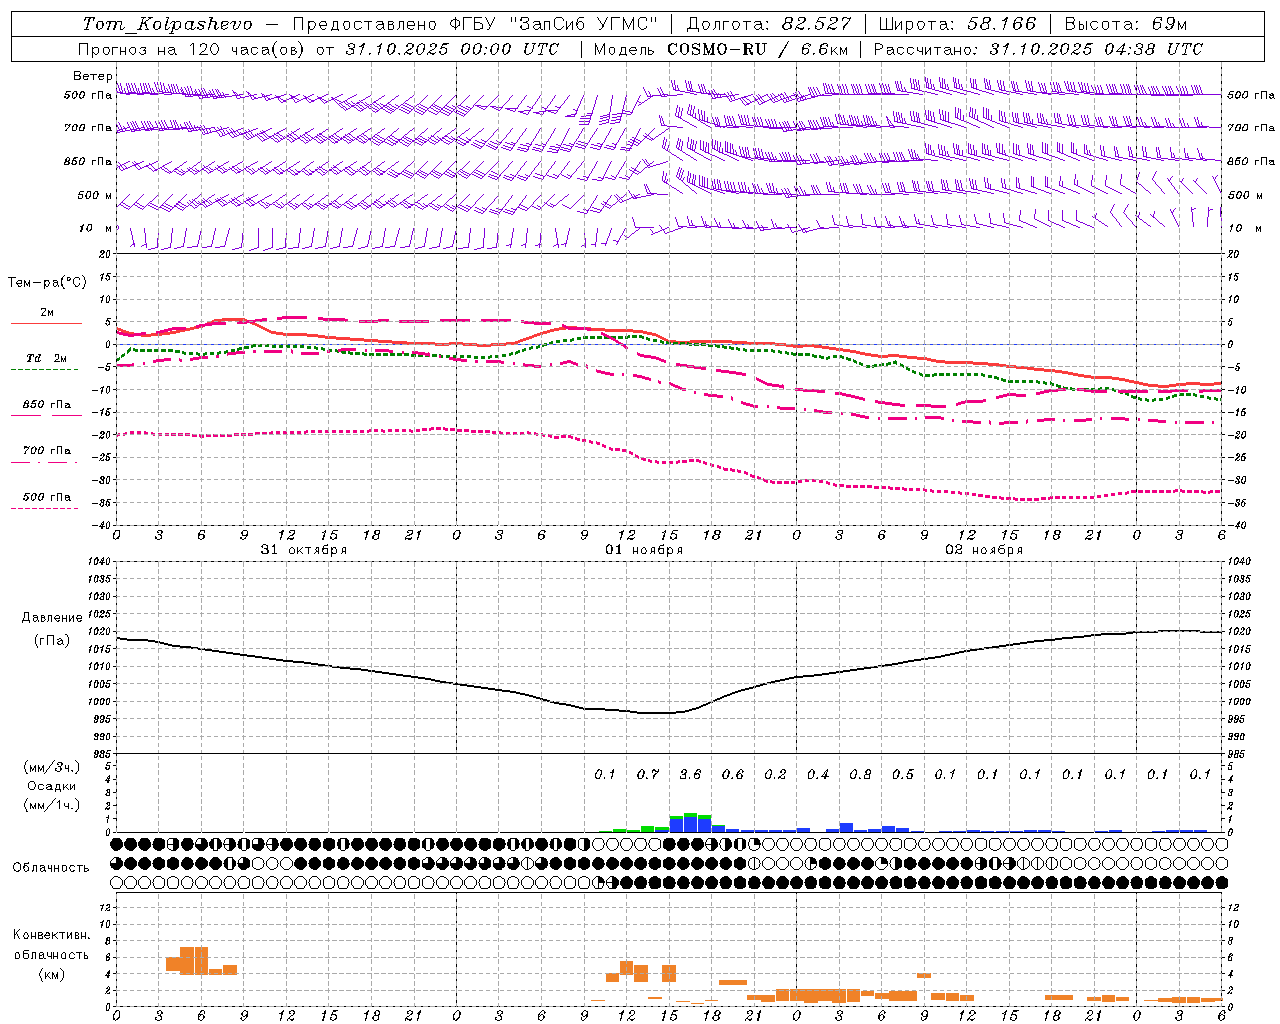Click the '31 октября' date label
1280x1024 pixels.
pyautogui.click(x=304, y=550)
